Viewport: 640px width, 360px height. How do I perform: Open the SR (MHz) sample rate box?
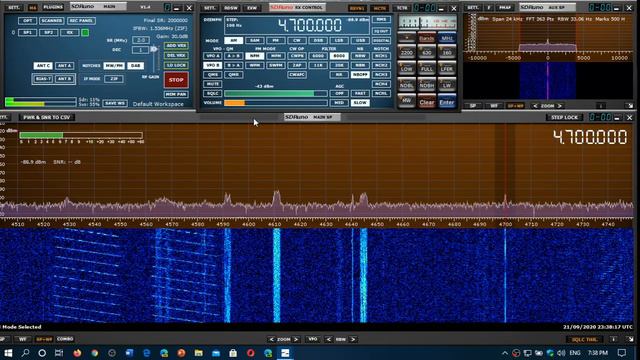click(x=140, y=40)
